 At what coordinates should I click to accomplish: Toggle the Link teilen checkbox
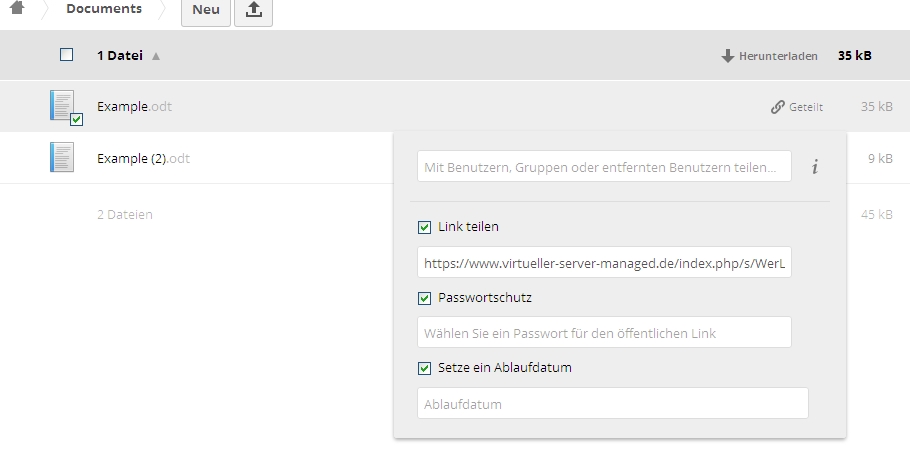425,228
